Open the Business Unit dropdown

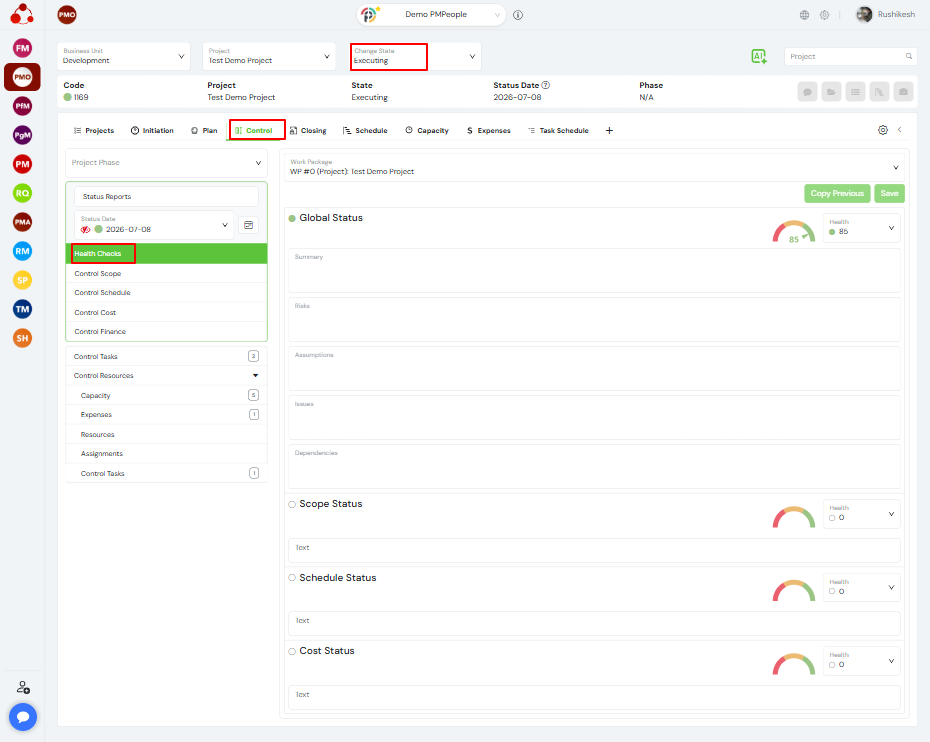[x=124, y=56]
